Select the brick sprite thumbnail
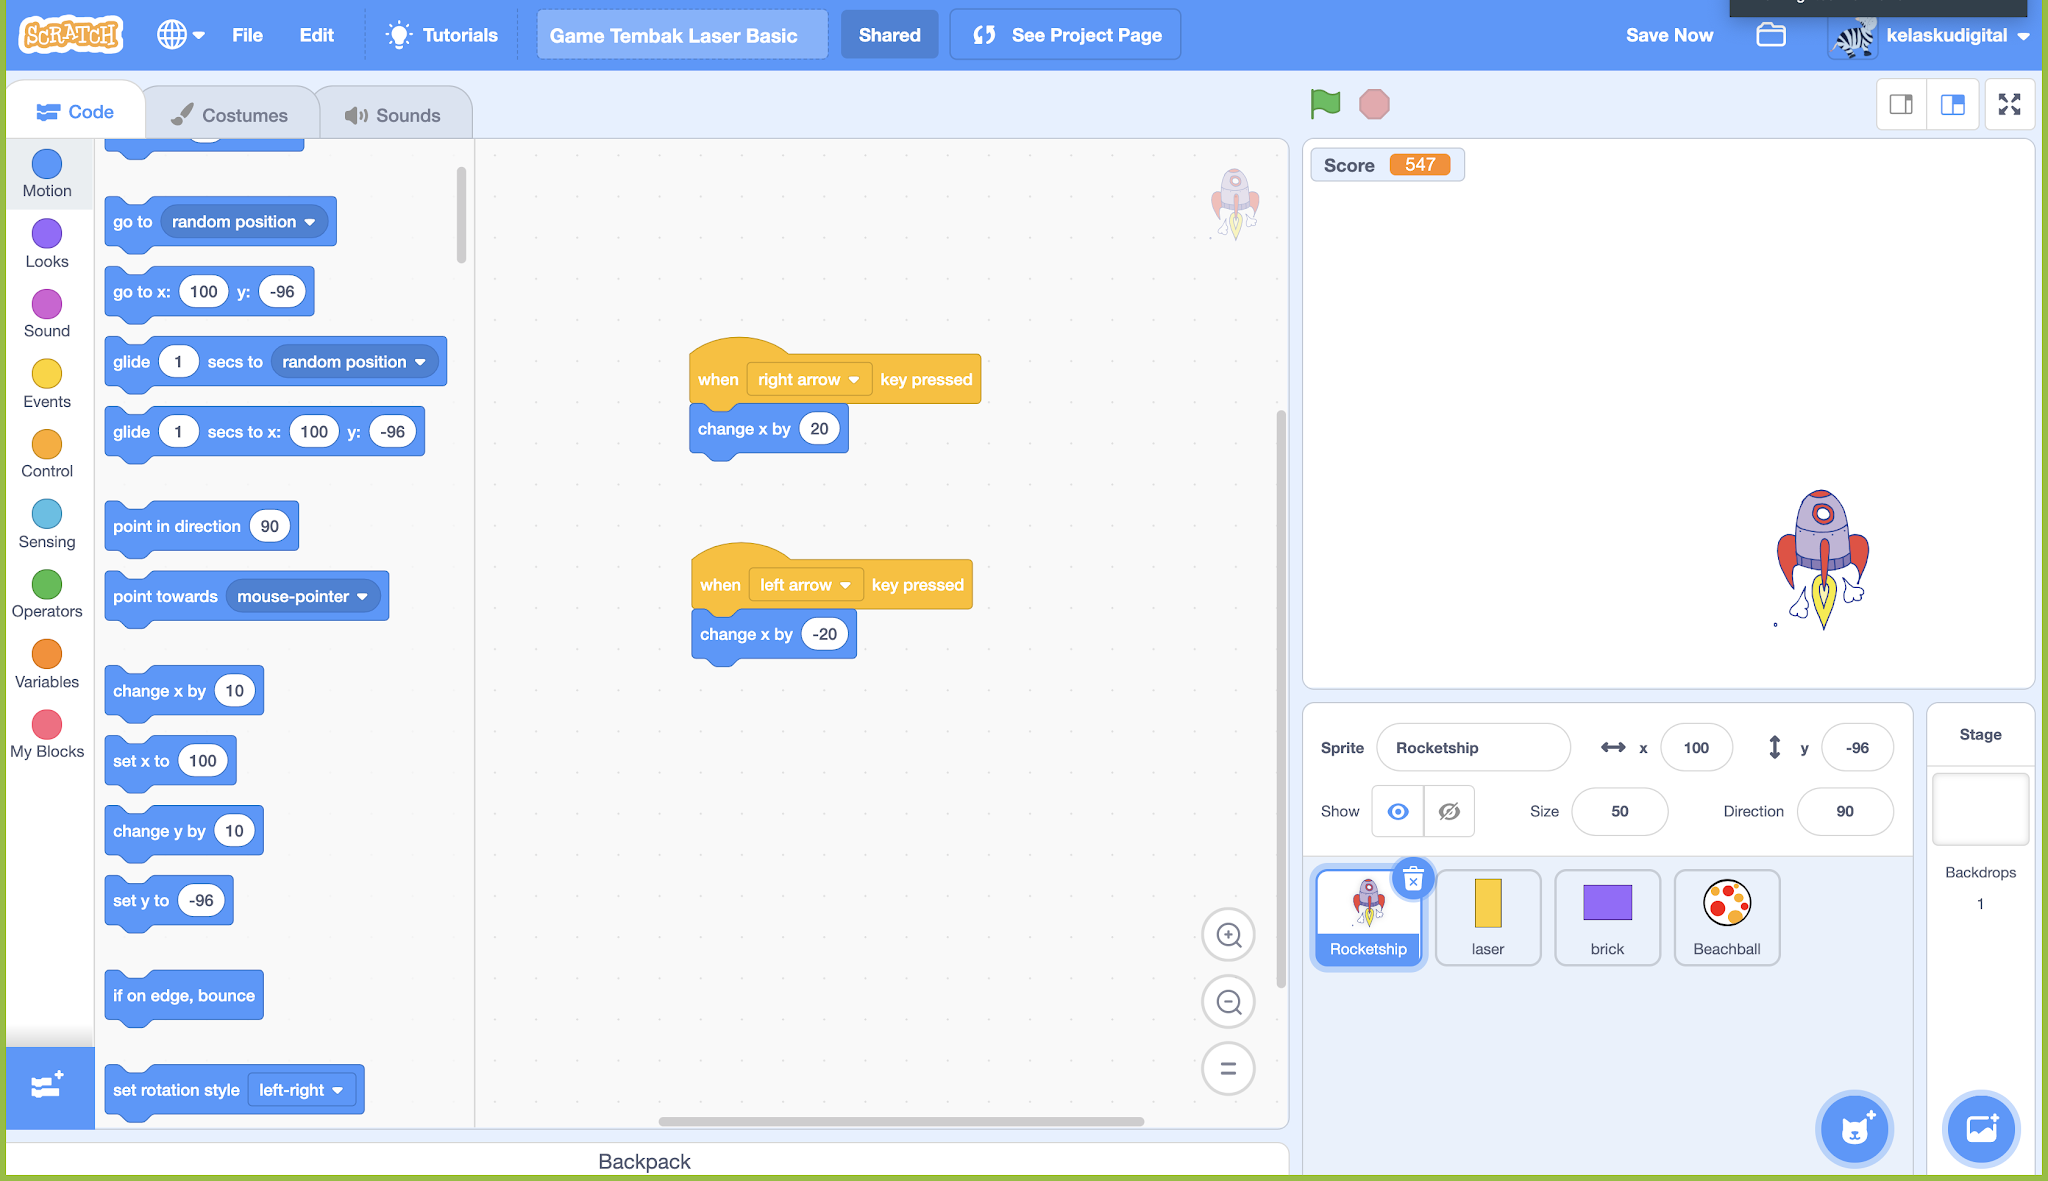The height and width of the screenshot is (1181, 2048). coord(1607,917)
